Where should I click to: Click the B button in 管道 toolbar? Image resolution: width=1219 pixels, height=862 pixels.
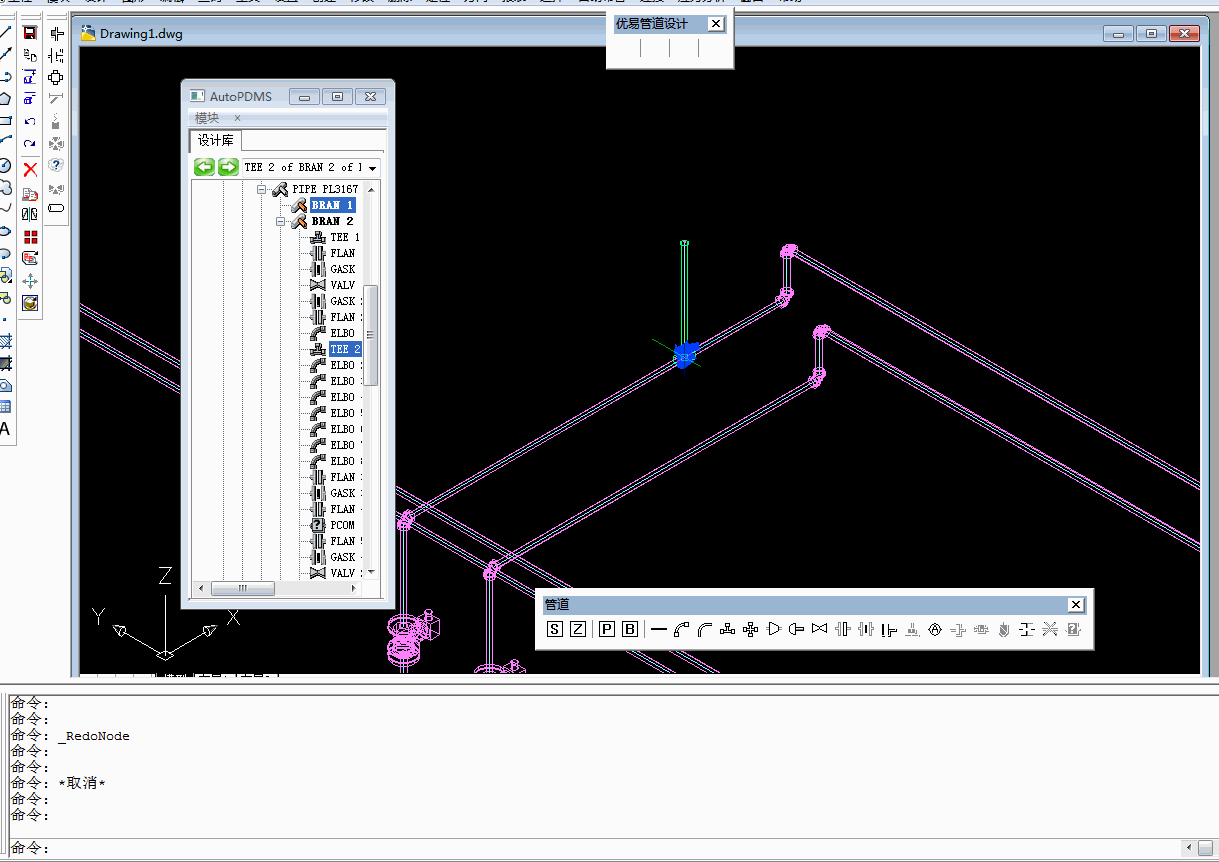(x=630, y=629)
